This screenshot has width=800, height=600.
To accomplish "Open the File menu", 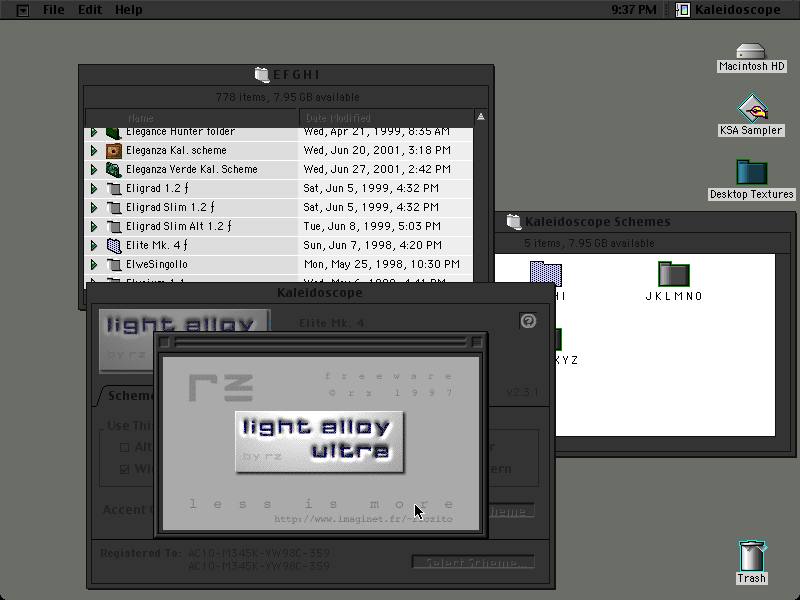I will (x=54, y=10).
